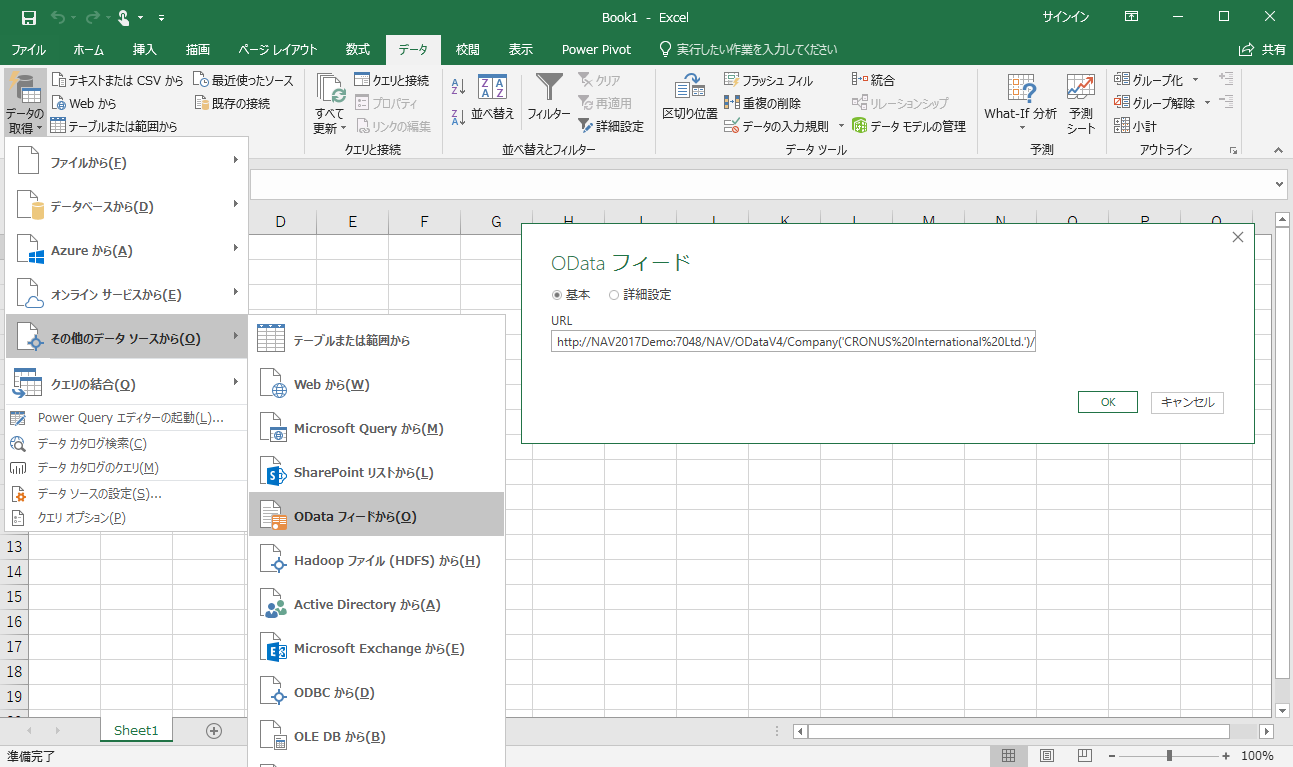
Task: Open the データベースから(D) submenu
Action: (x=127, y=207)
